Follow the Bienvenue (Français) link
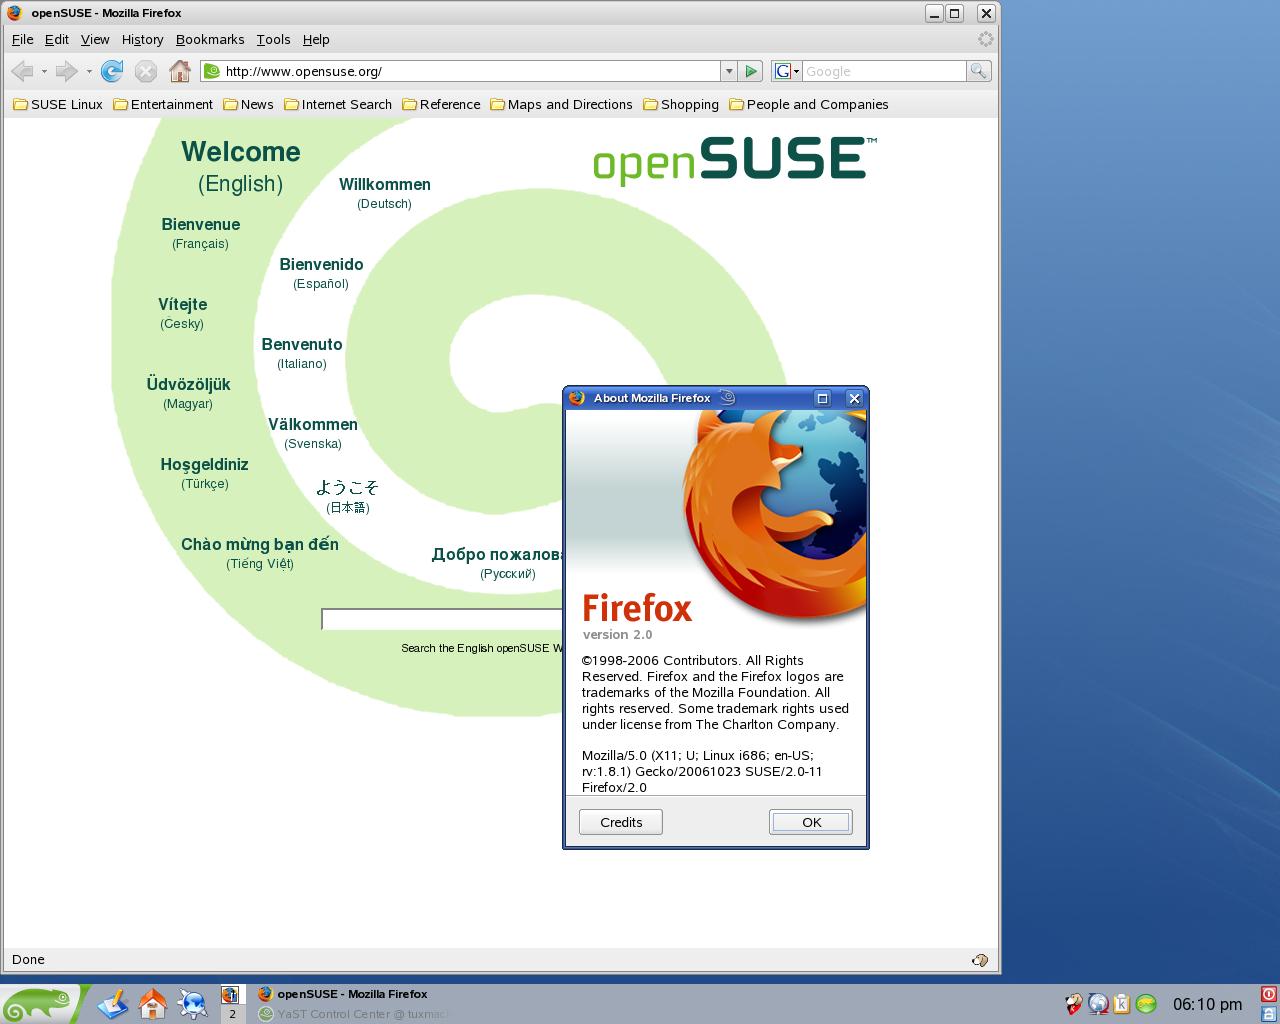Image resolution: width=1280 pixels, height=1024 pixels. 201,232
